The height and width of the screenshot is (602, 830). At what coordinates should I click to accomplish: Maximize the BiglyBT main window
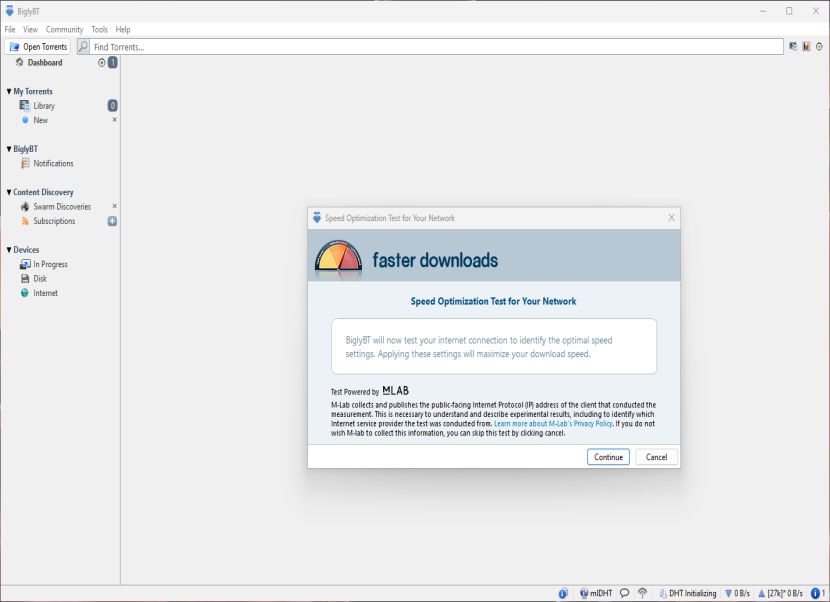tap(789, 11)
